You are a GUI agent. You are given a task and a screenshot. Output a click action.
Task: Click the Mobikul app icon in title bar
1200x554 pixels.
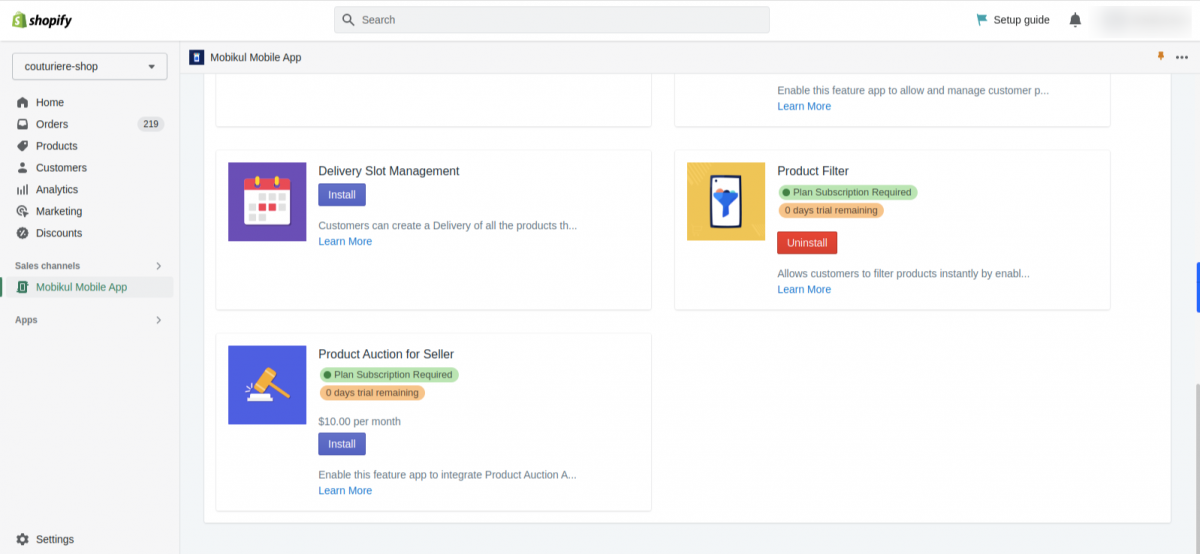(x=197, y=57)
